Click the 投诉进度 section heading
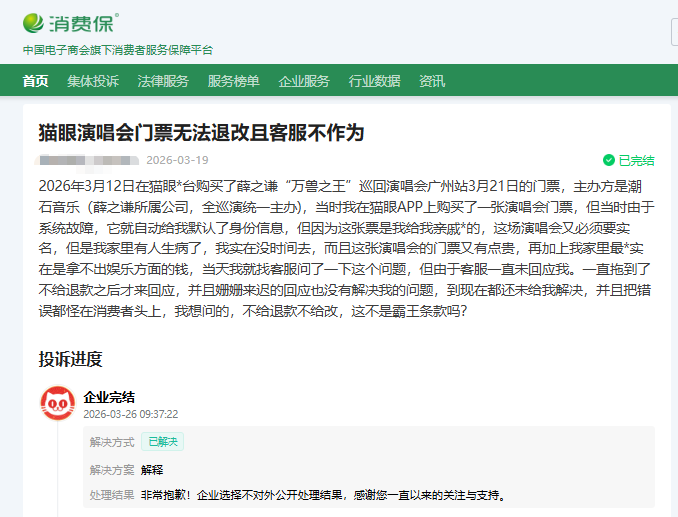The width and height of the screenshot is (678, 517). pos(70,358)
